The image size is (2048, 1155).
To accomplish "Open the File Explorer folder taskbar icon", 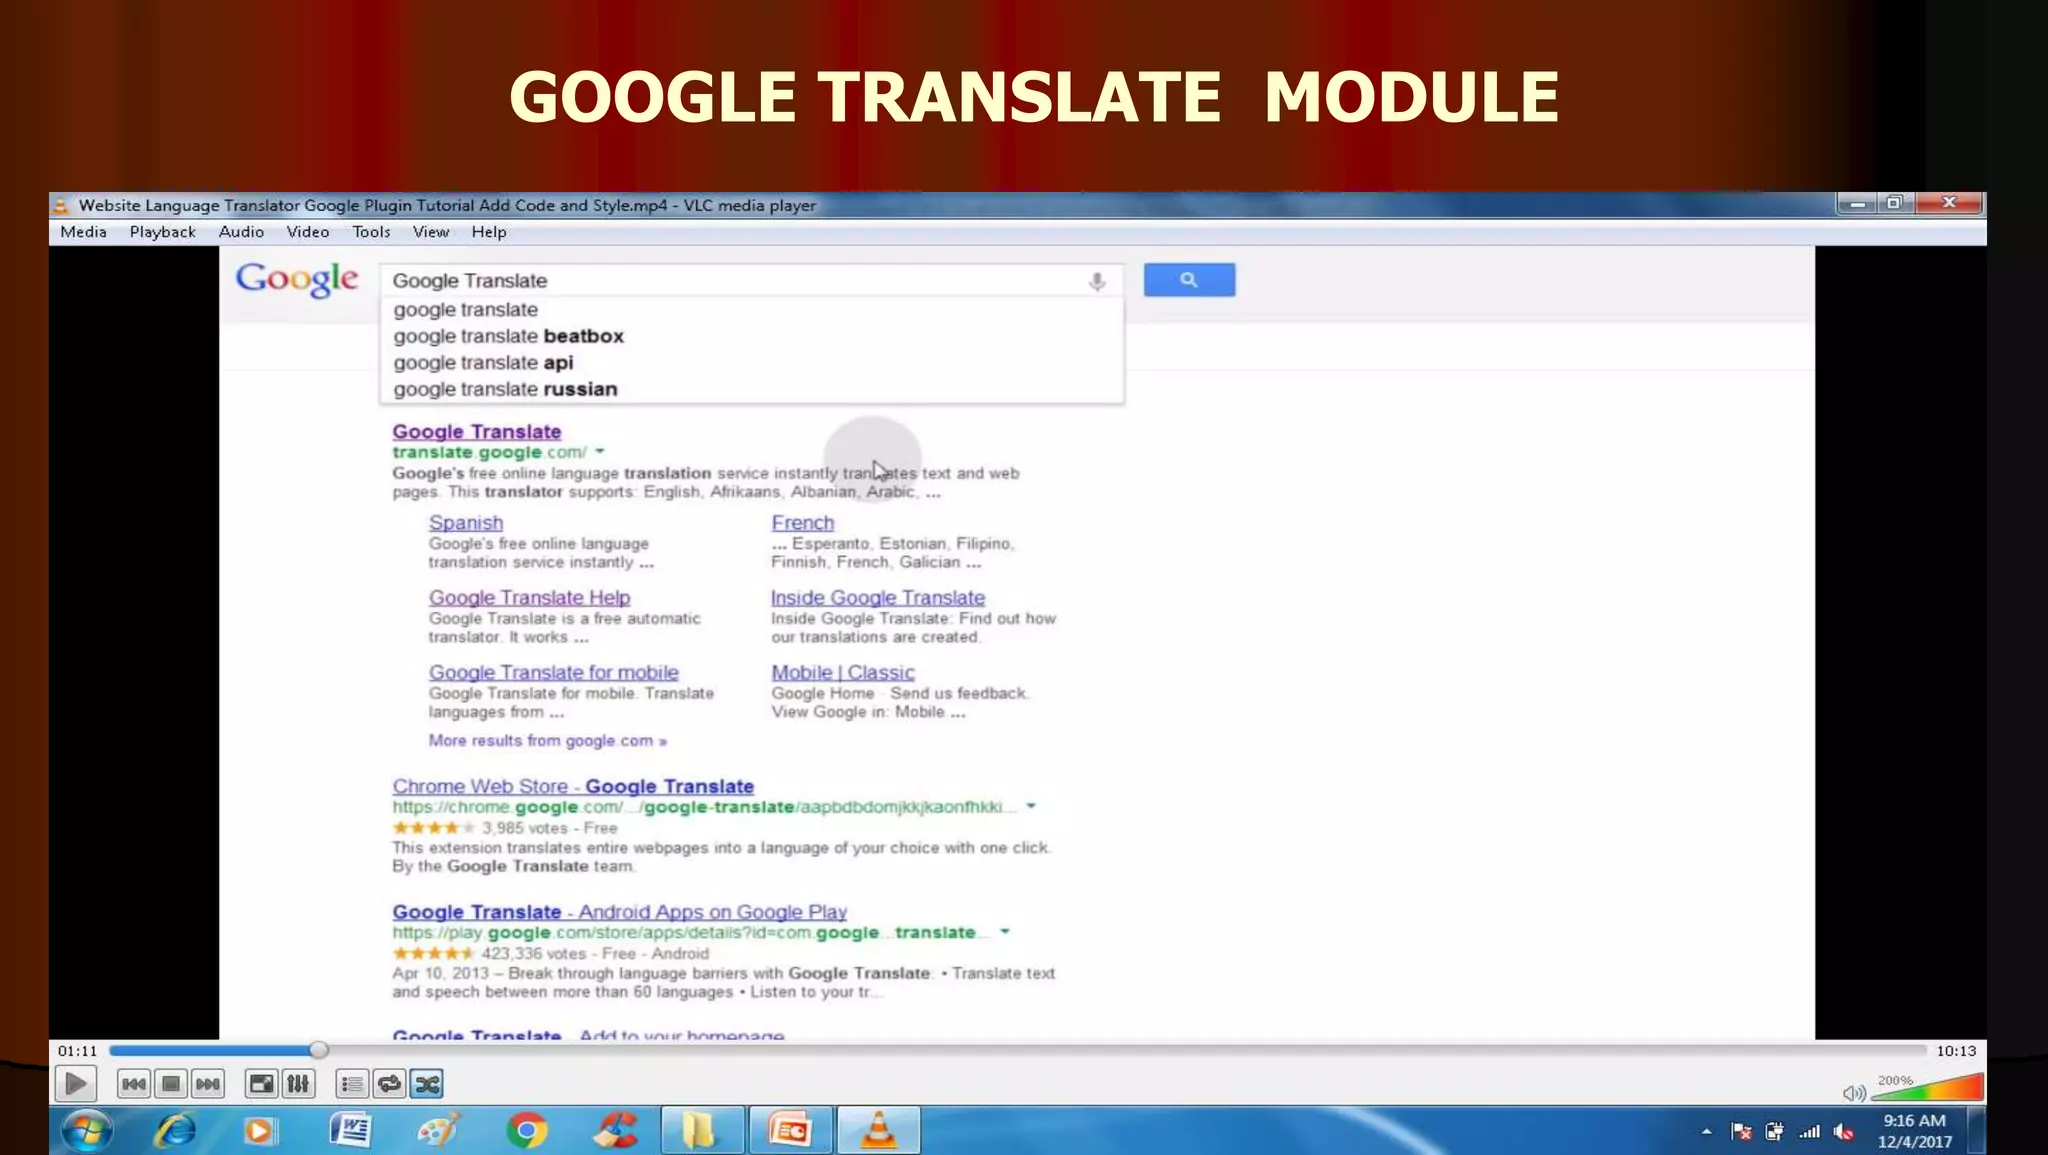I will (702, 1131).
